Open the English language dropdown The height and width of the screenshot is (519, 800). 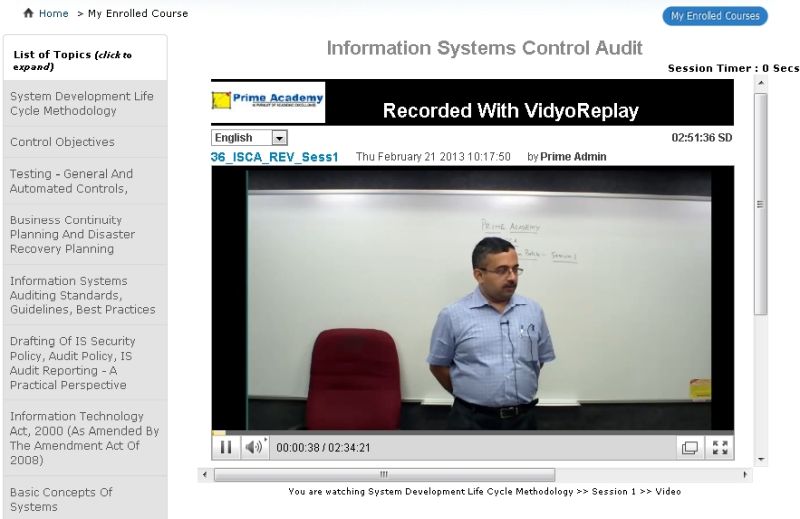pos(249,138)
